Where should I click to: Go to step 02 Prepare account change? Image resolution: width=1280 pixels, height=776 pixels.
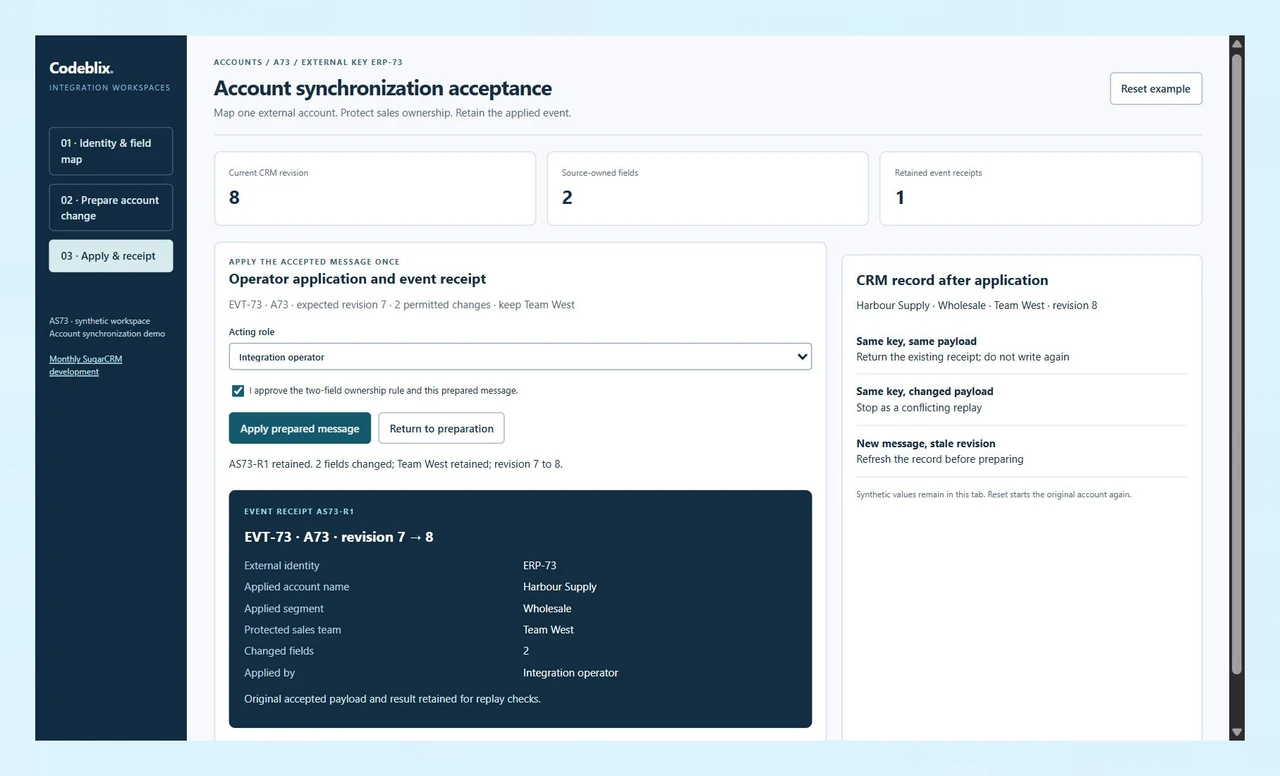(111, 208)
